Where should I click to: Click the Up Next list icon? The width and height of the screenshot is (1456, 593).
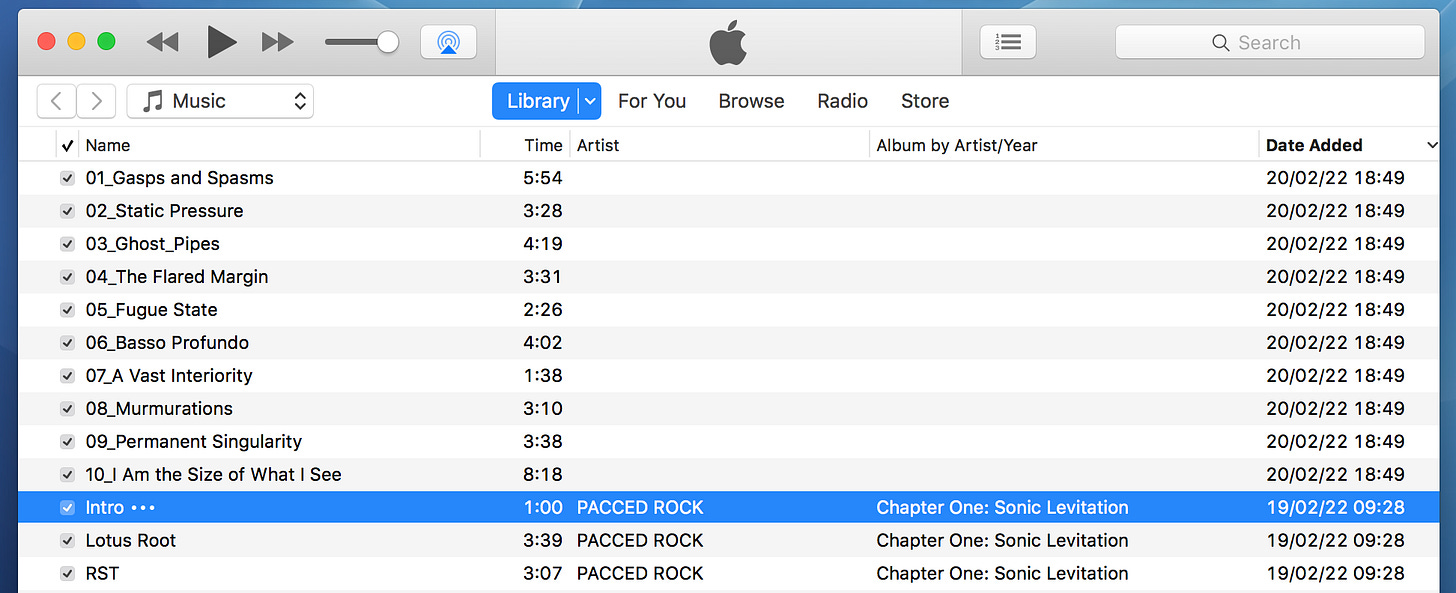pos(1008,42)
